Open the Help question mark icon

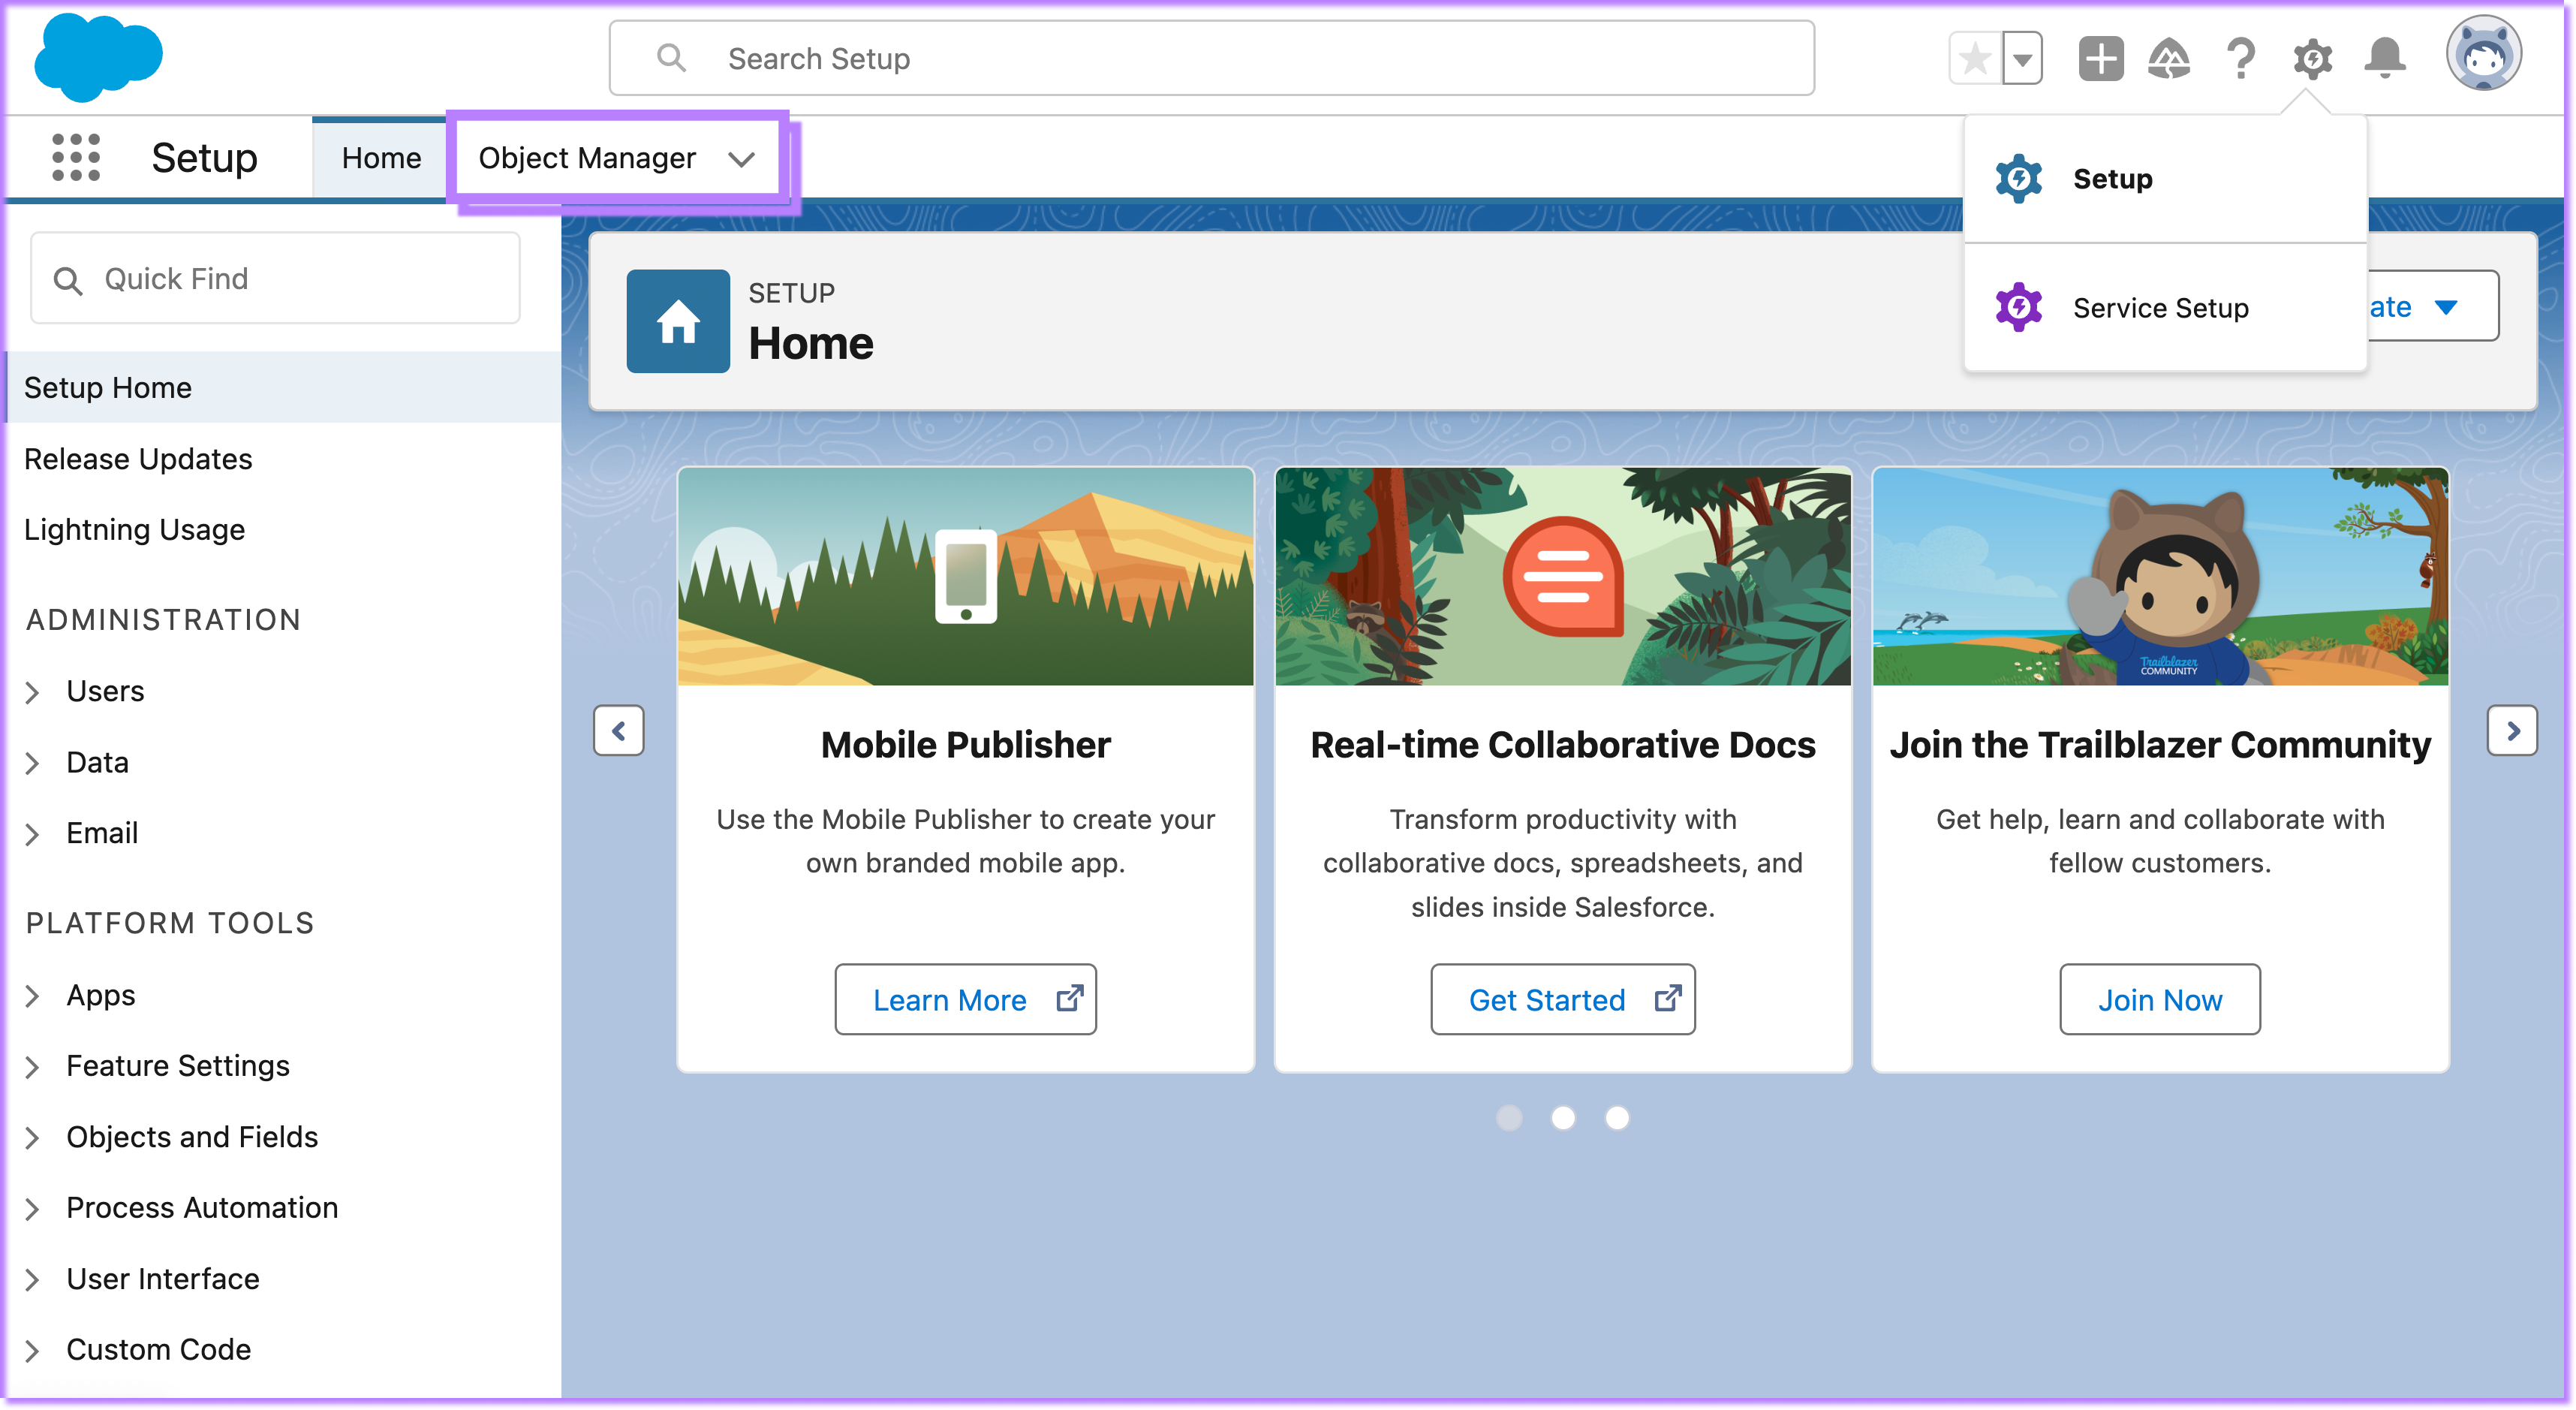(2241, 59)
